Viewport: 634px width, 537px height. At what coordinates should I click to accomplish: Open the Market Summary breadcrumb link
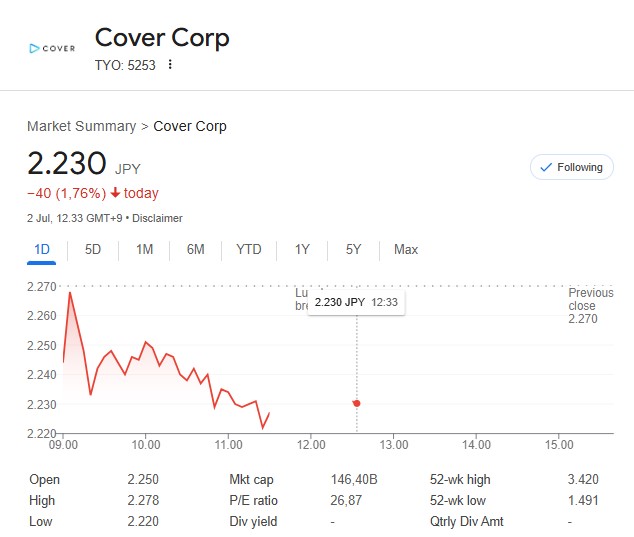coord(81,126)
